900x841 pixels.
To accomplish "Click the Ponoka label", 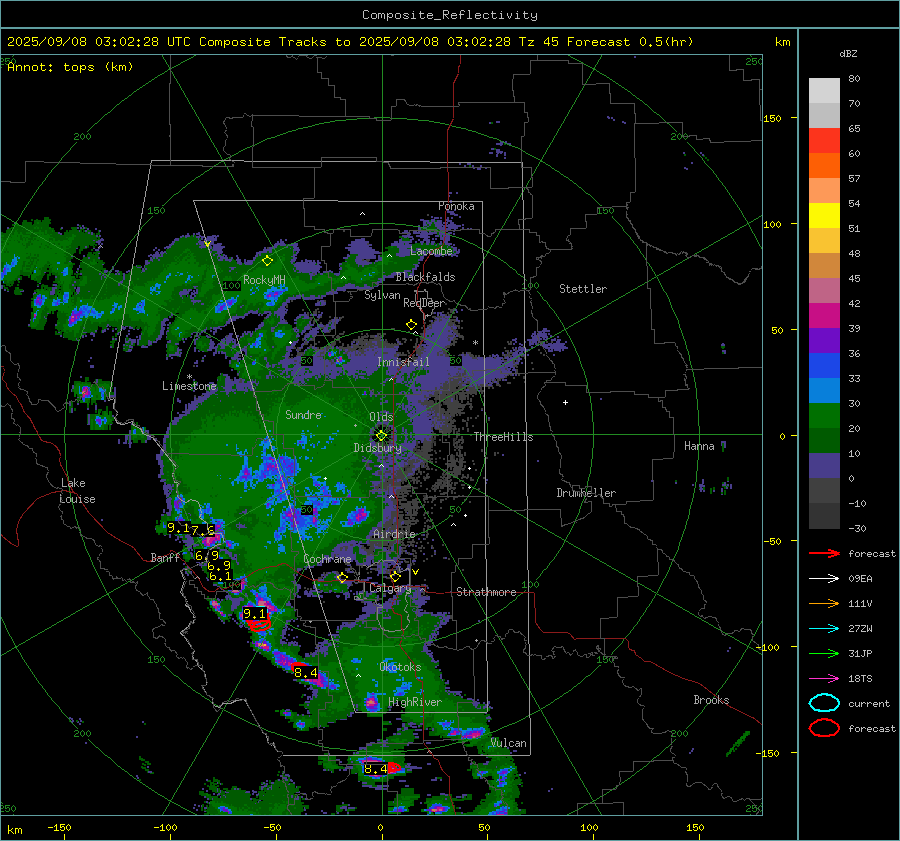I will [x=456, y=206].
